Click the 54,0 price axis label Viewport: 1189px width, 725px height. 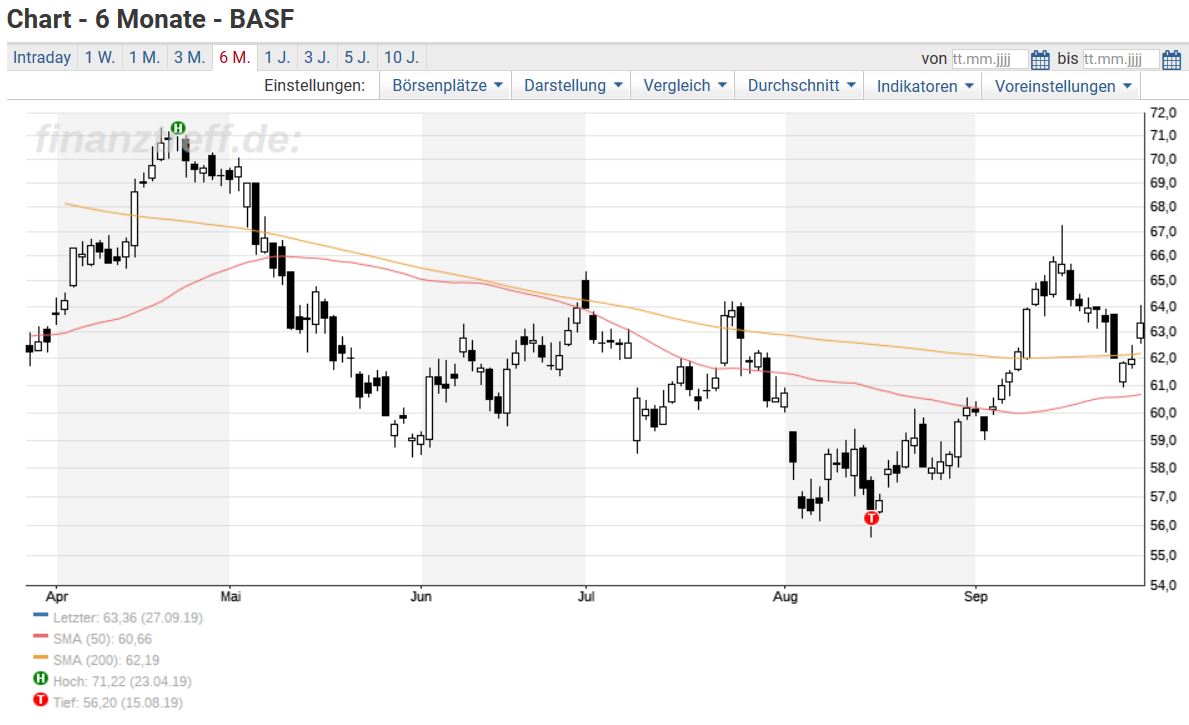pos(1163,585)
